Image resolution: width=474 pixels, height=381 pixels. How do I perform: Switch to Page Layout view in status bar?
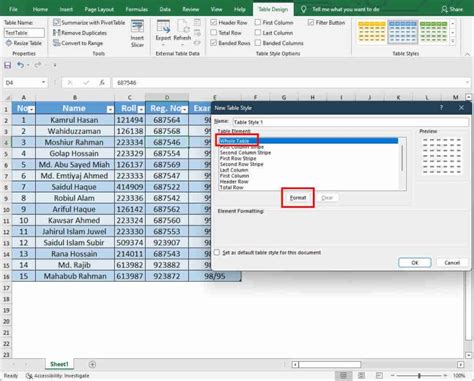(x=361, y=376)
